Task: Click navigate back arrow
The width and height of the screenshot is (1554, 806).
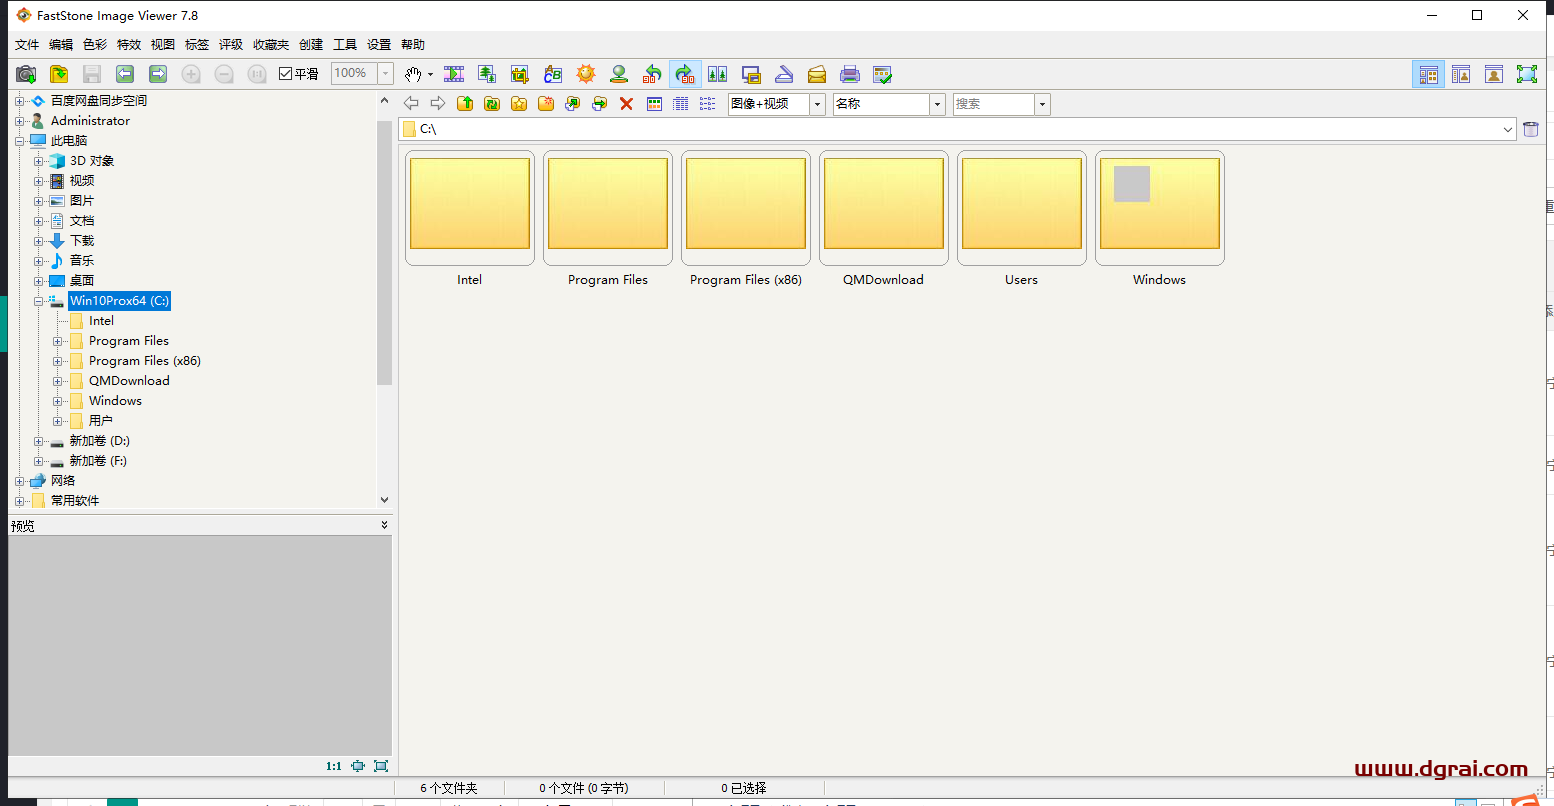Action: (411, 104)
